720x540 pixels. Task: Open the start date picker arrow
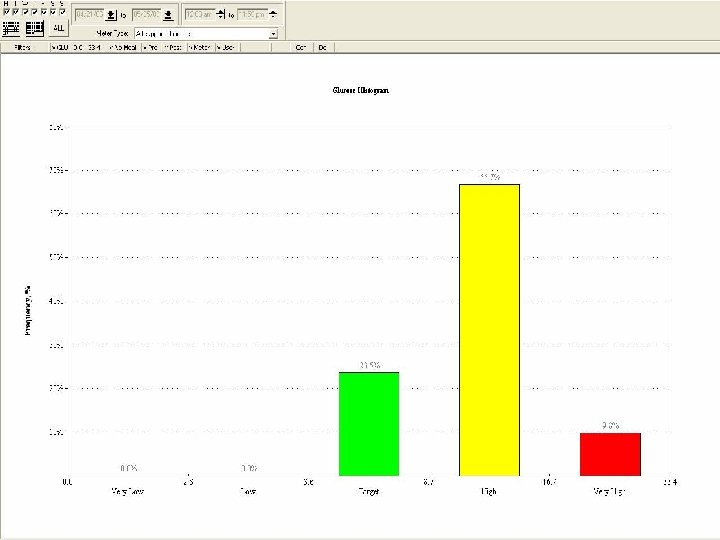(x=111, y=15)
